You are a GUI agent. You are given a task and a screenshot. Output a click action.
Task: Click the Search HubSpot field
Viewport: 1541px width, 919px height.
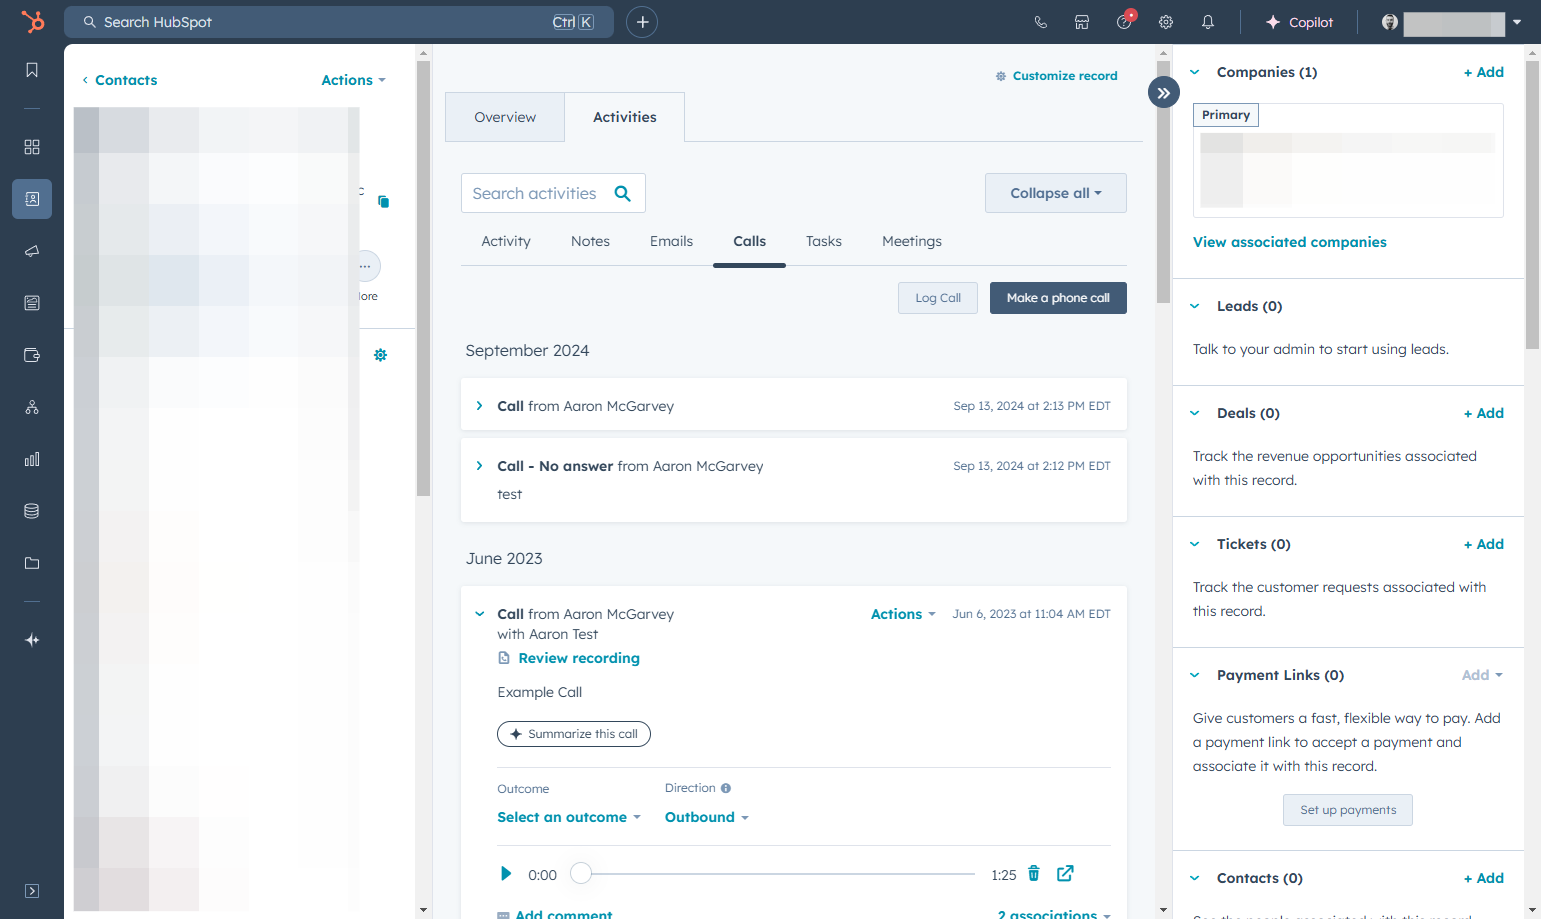click(339, 22)
